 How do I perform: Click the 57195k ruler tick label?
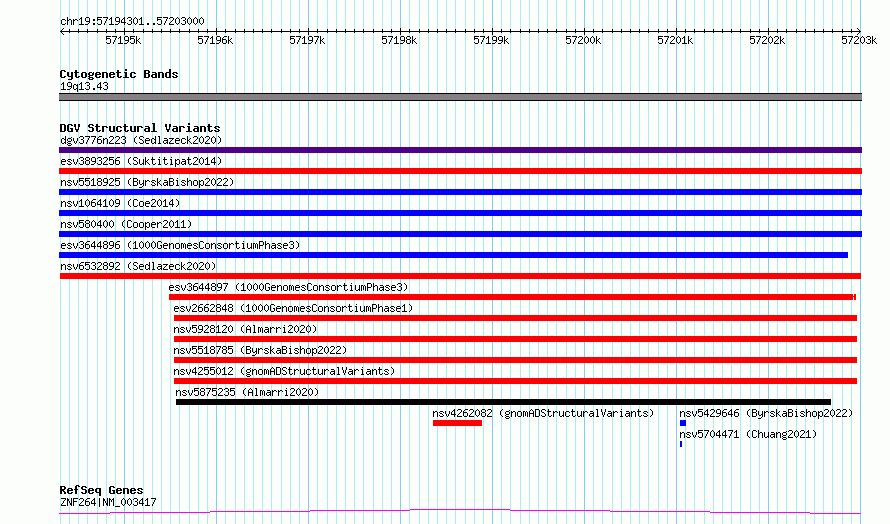pyautogui.click(x=123, y=40)
